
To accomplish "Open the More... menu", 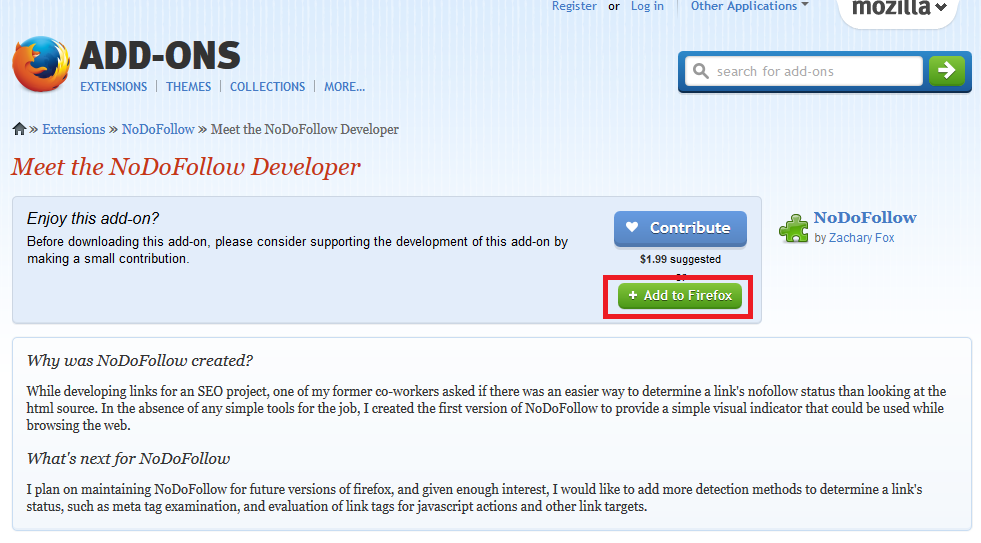I will [x=344, y=87].
